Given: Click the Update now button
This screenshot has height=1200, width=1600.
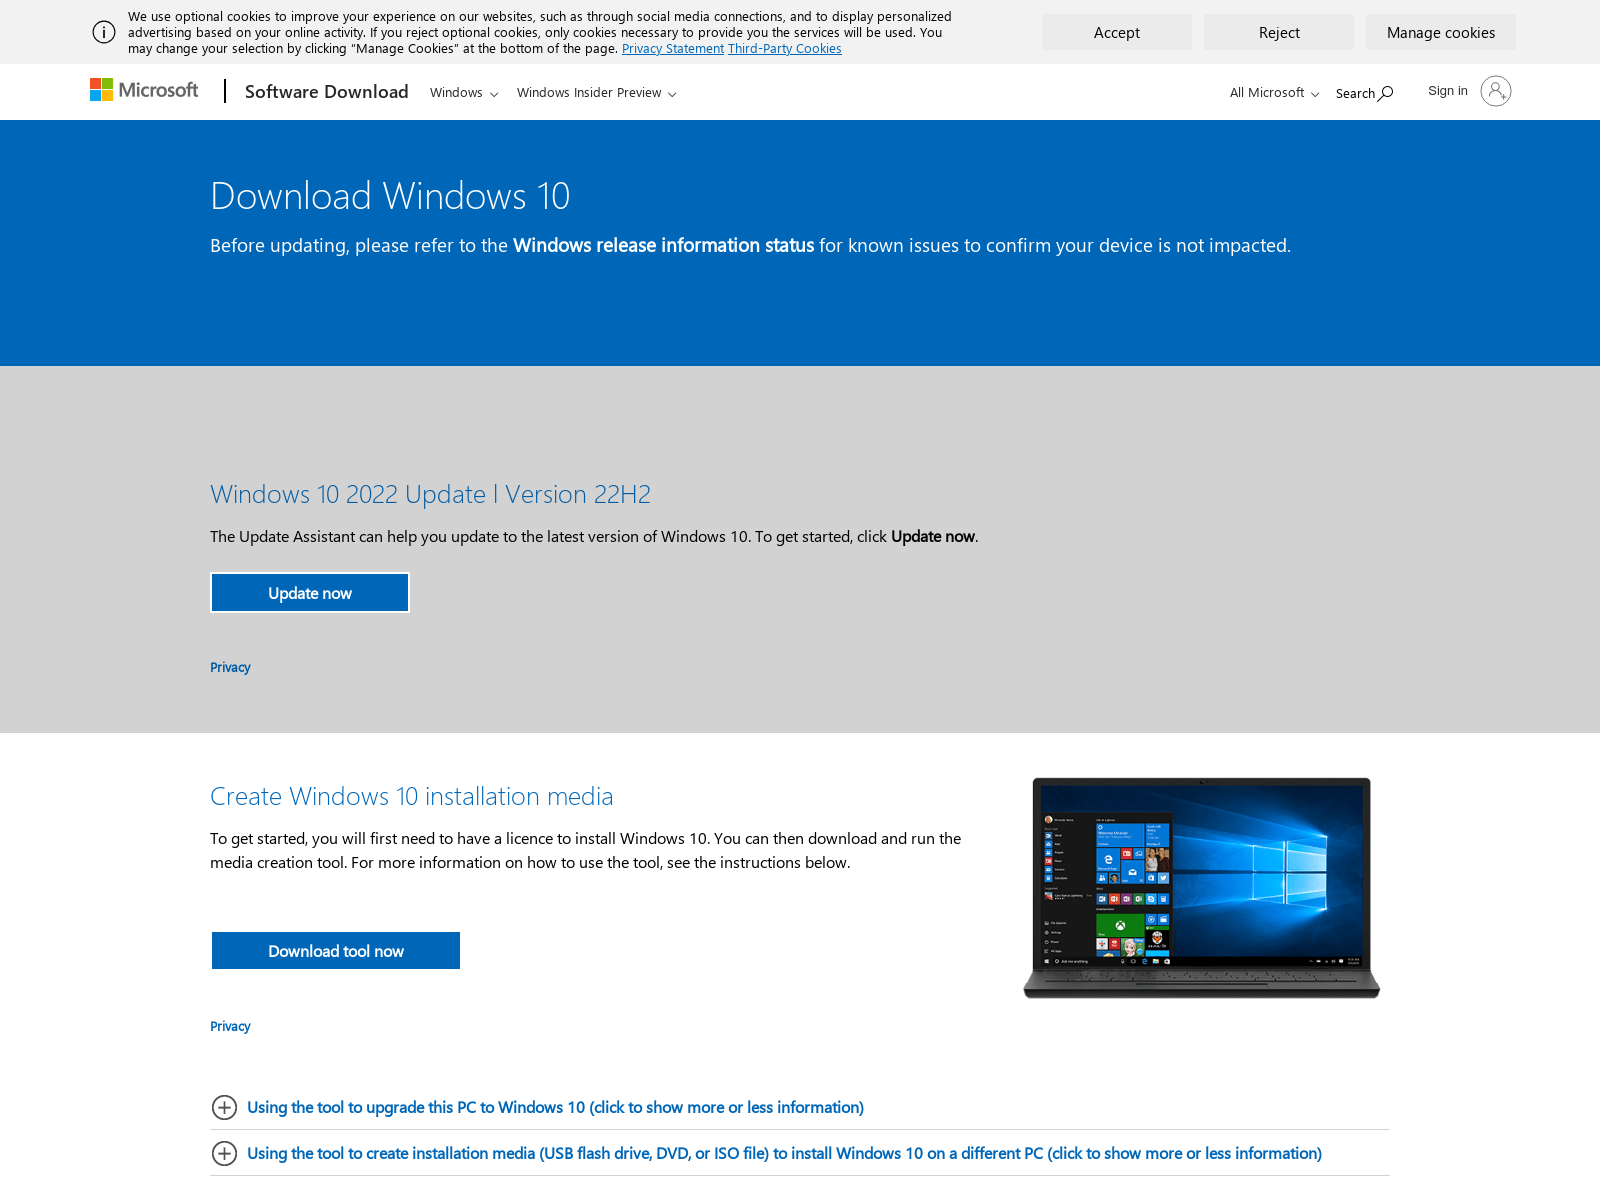Looking at the screenshot, I should click(x=310, y=593).
